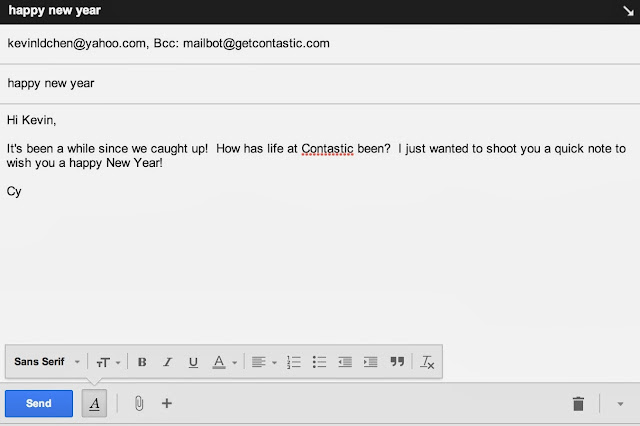Decrease the indent level
Image resolution: width=640 pixels, height=426 pixels.
345,362
